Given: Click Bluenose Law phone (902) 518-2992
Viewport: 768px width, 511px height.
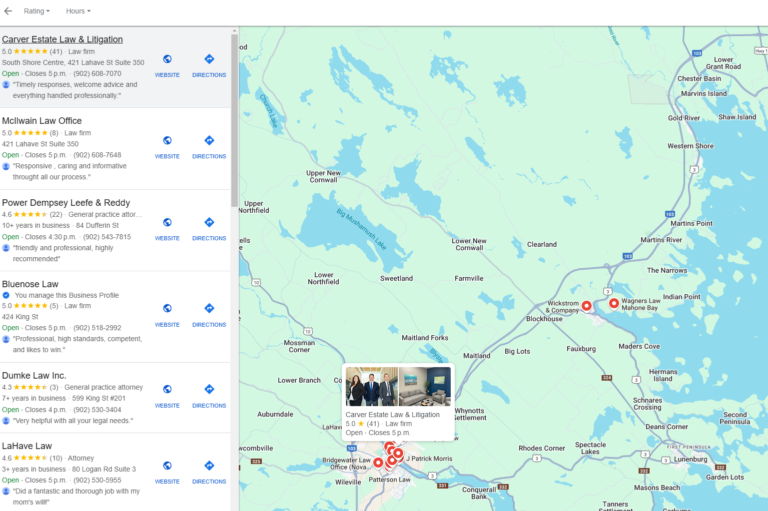Looking at the screenshot, I should 97,328.
